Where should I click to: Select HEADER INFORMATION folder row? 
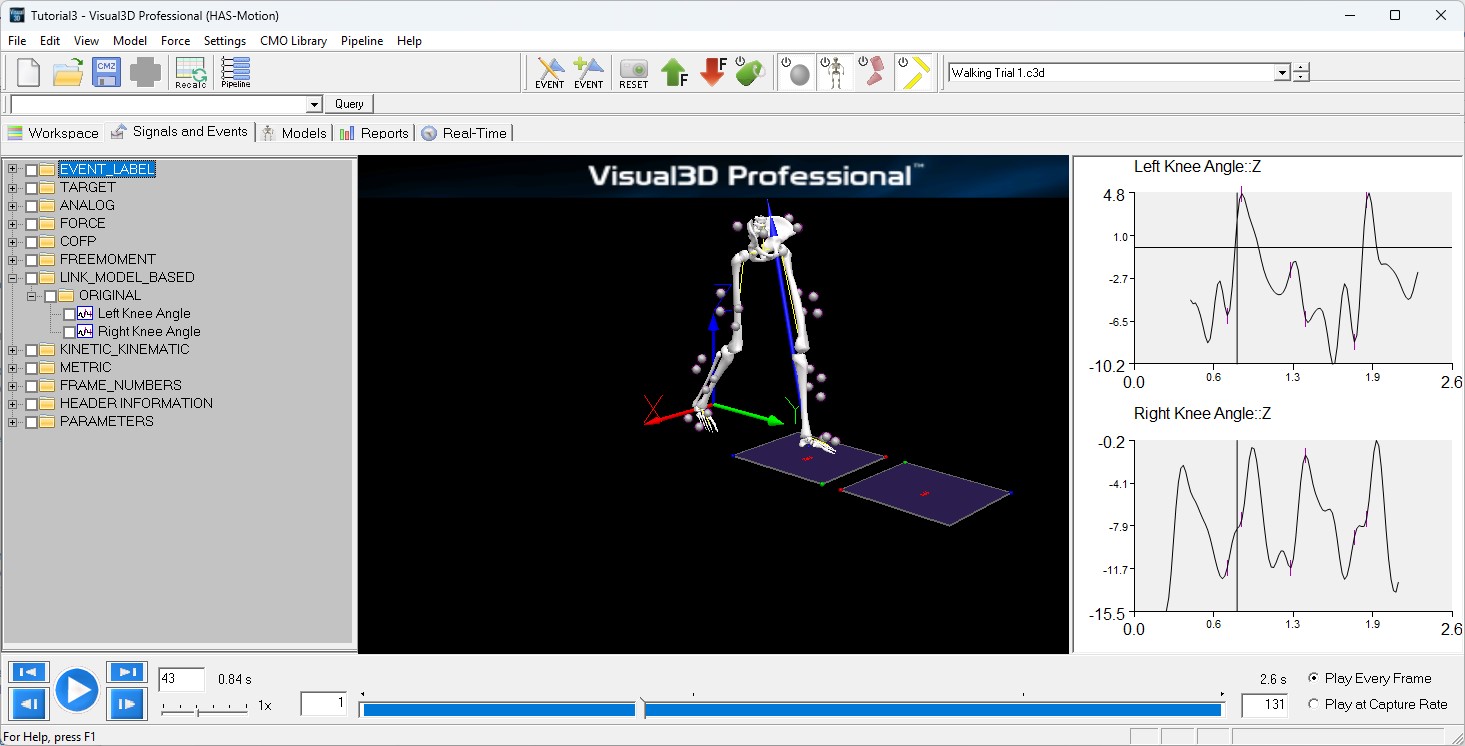click(136, 403)
